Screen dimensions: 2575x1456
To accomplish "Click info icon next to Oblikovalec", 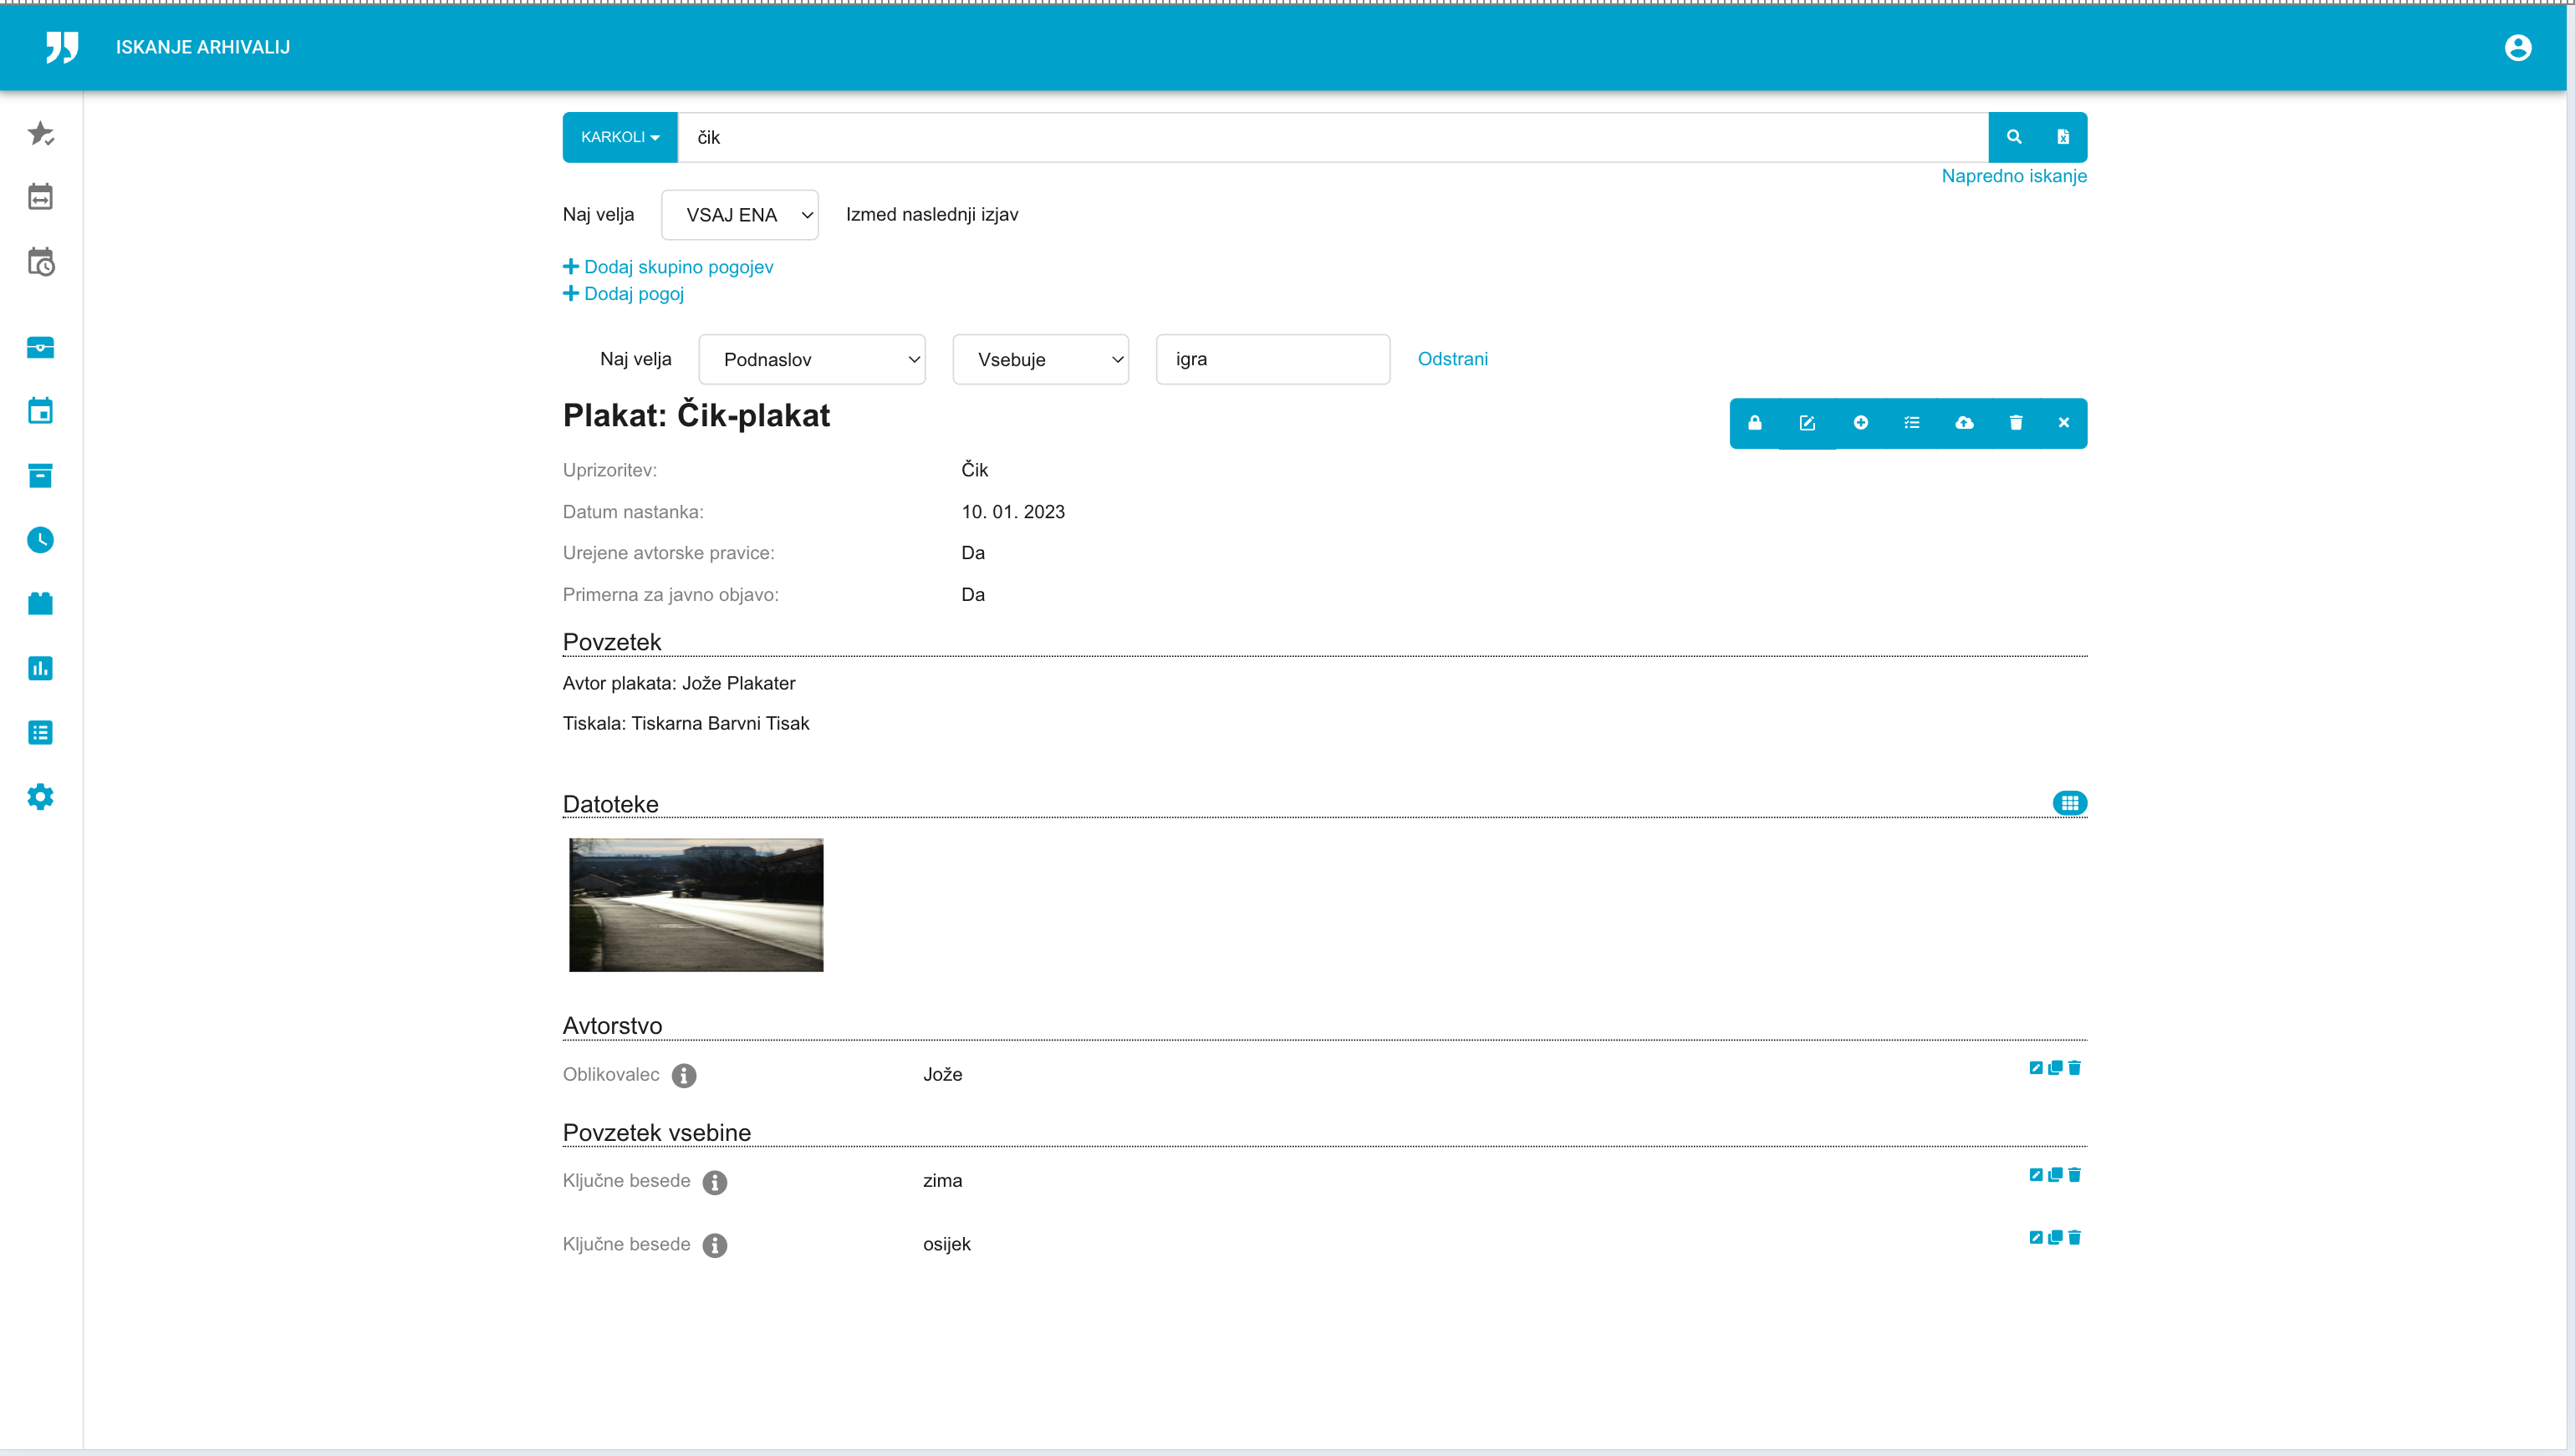I will point(684,1075).
